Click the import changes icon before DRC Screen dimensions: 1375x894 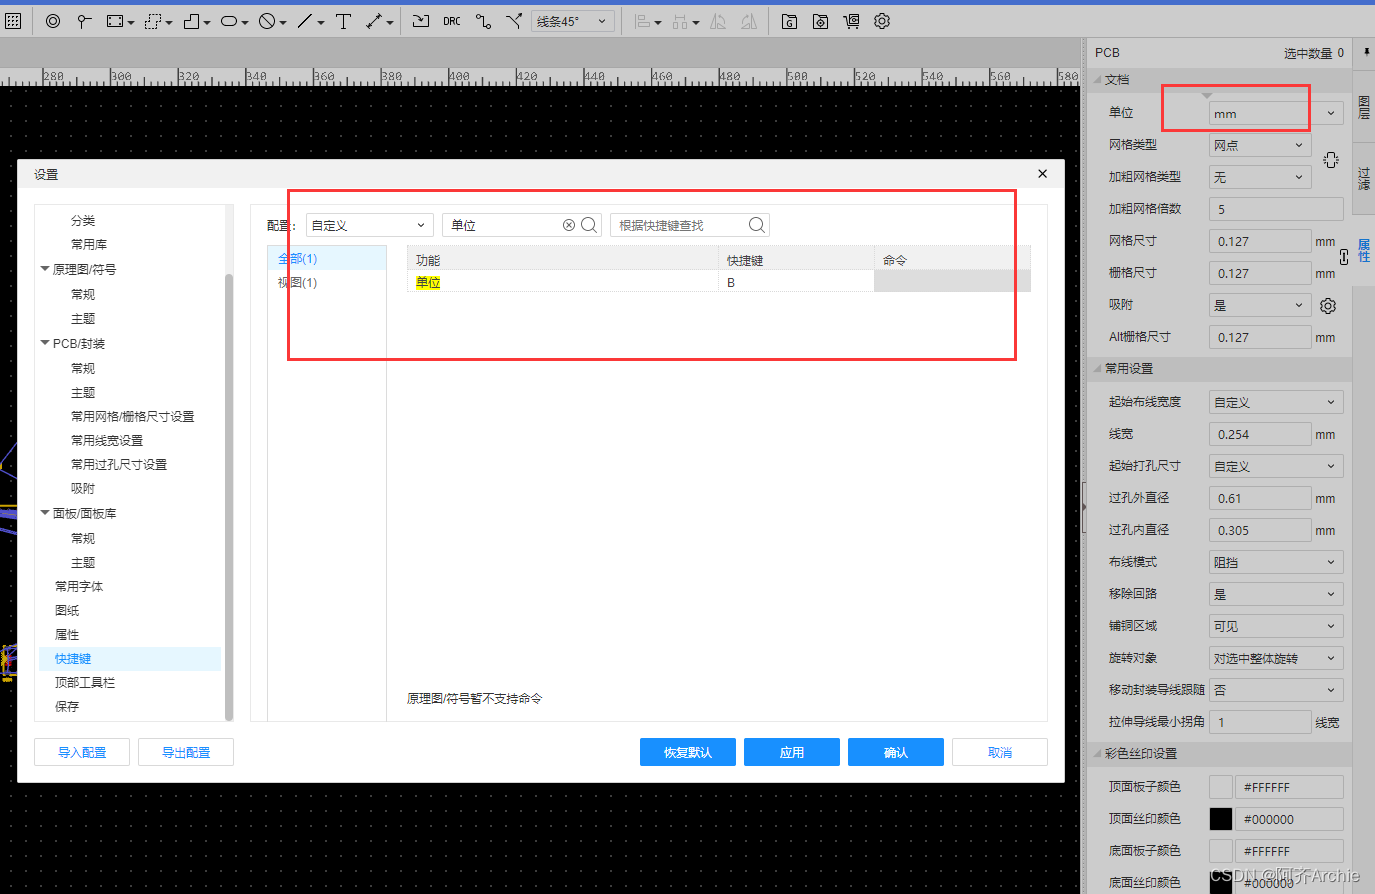[421, 21]
